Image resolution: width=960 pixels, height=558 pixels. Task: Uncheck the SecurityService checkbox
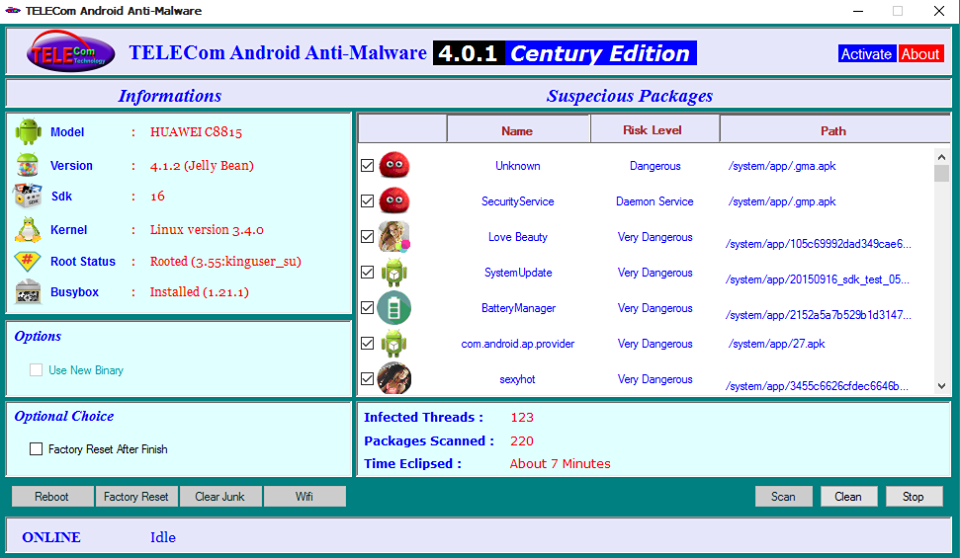tap(367, 201)
